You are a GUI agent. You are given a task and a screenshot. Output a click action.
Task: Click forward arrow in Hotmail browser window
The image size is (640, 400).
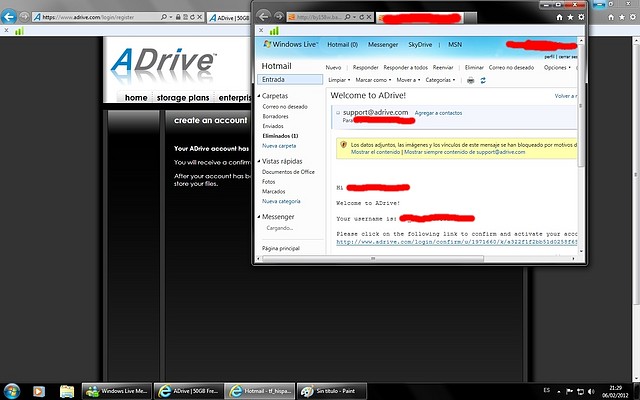pos(279,17)
